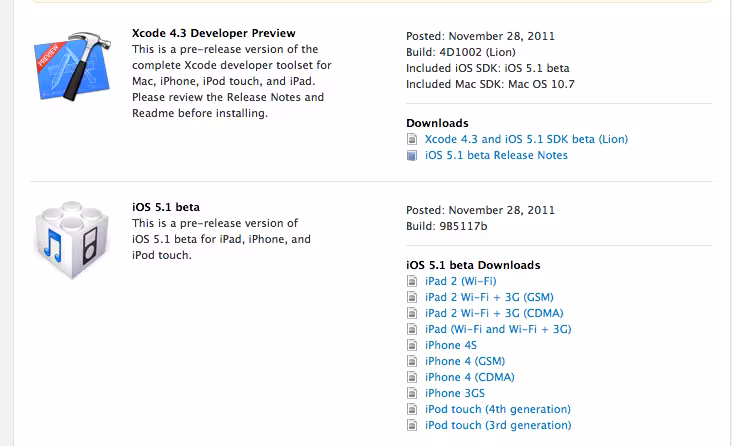Click file icon next to iPad 2 (Wi-Fi)

tap(412, 281)
